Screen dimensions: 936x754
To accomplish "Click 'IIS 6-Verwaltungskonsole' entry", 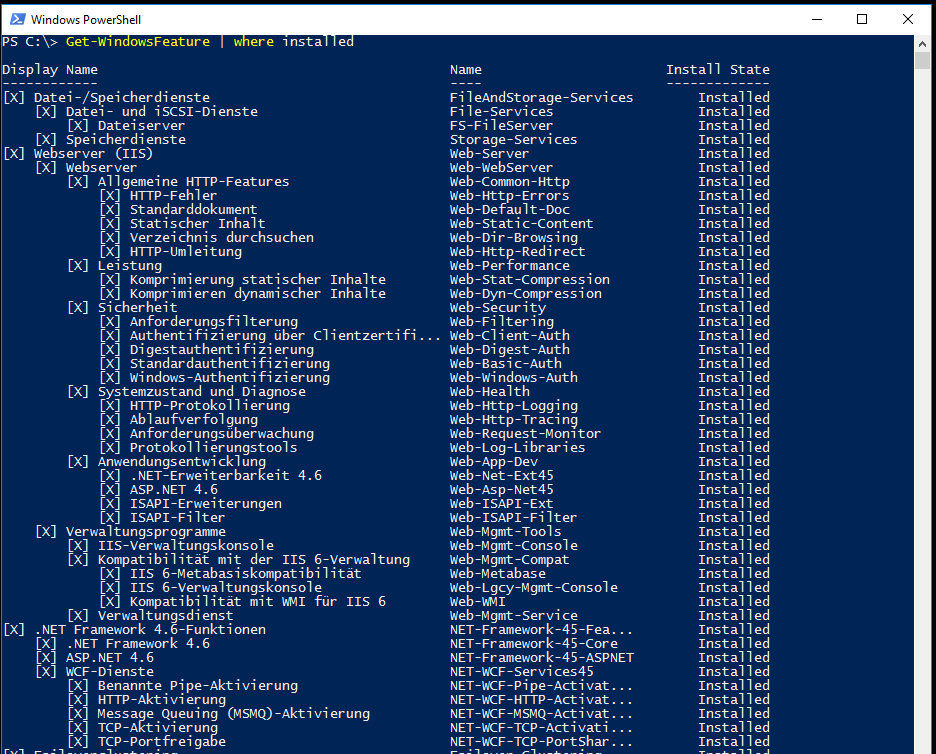I will point(226,587).
